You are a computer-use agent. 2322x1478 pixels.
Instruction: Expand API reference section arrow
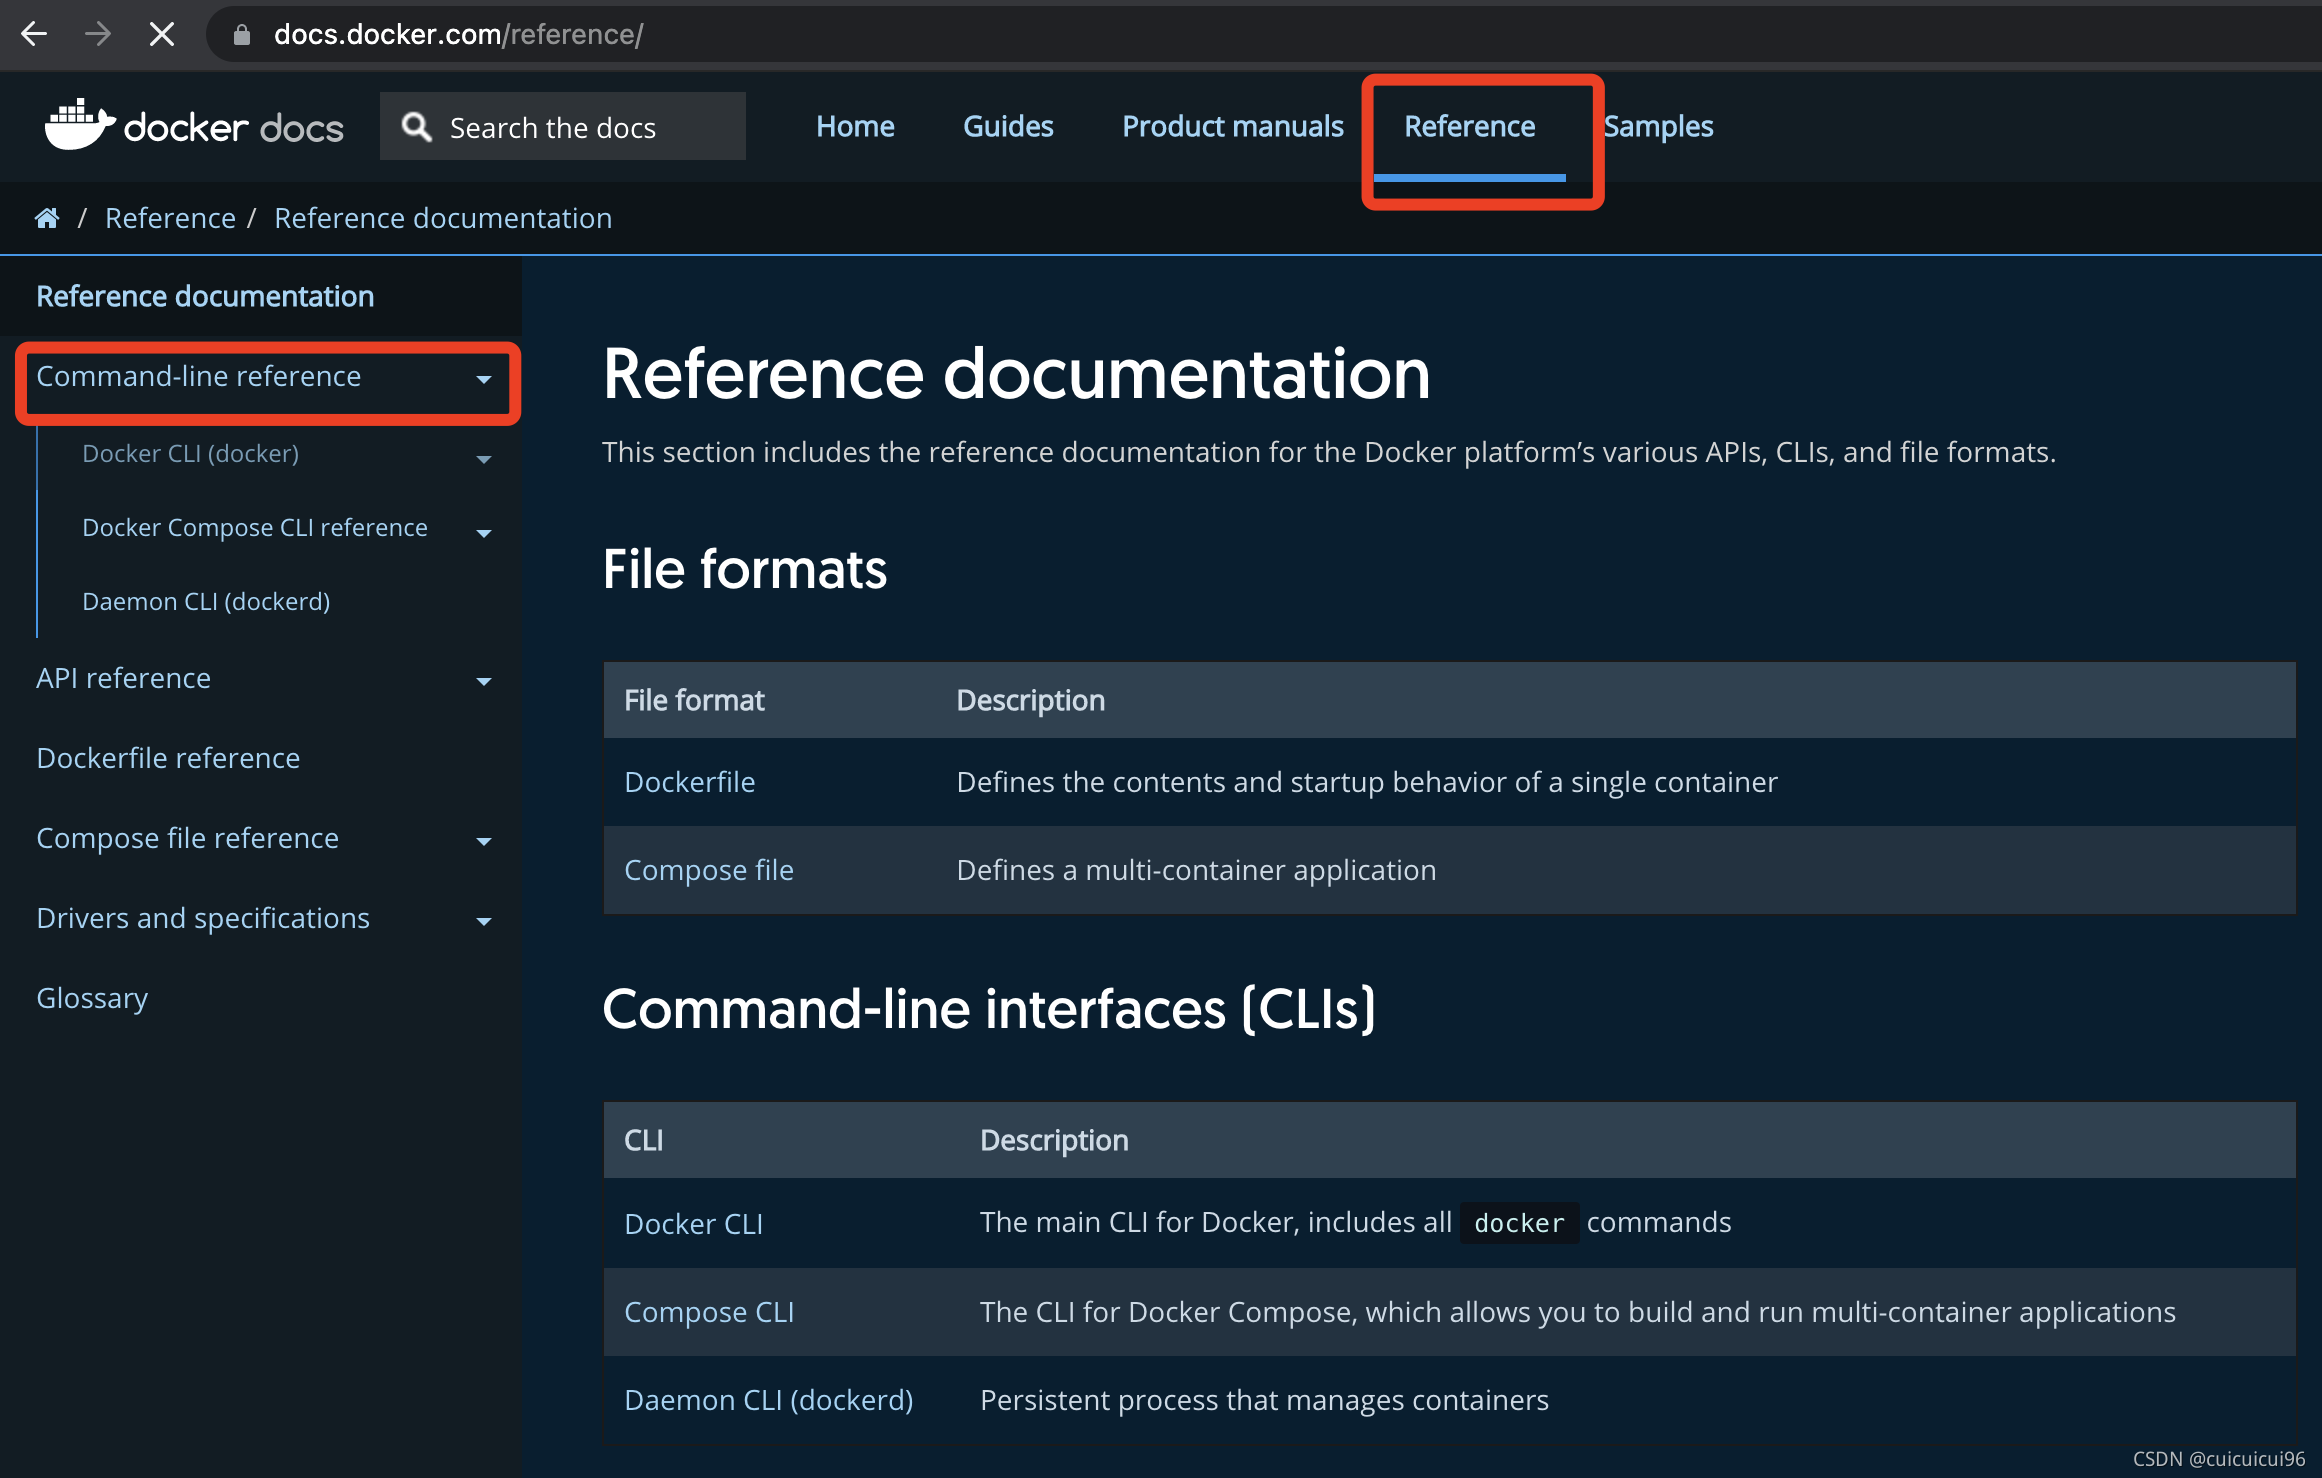click(x=484, y=681)
